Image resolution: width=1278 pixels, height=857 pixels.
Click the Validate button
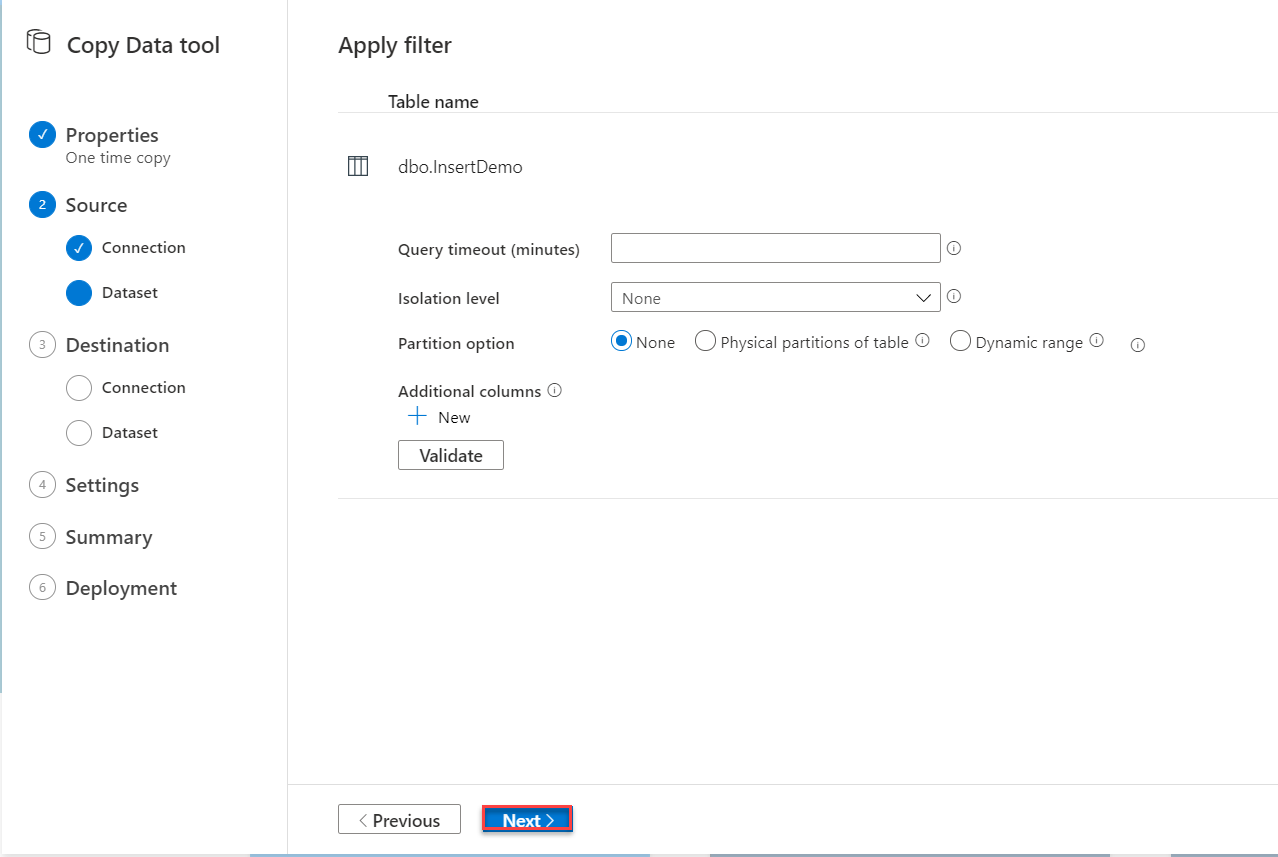[450, 455]
